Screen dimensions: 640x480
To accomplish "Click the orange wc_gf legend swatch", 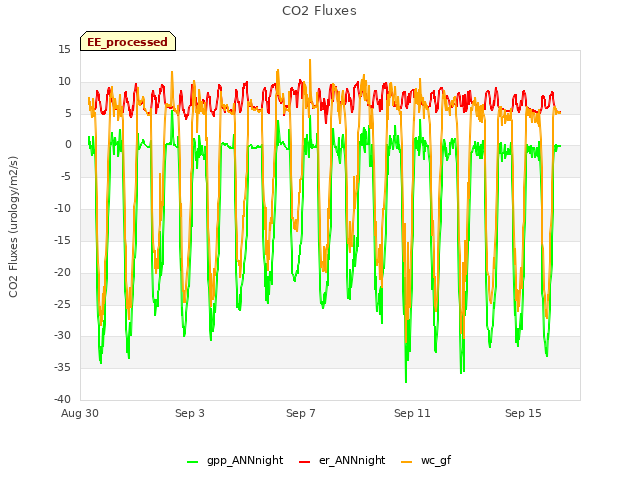I will point(407,462).
